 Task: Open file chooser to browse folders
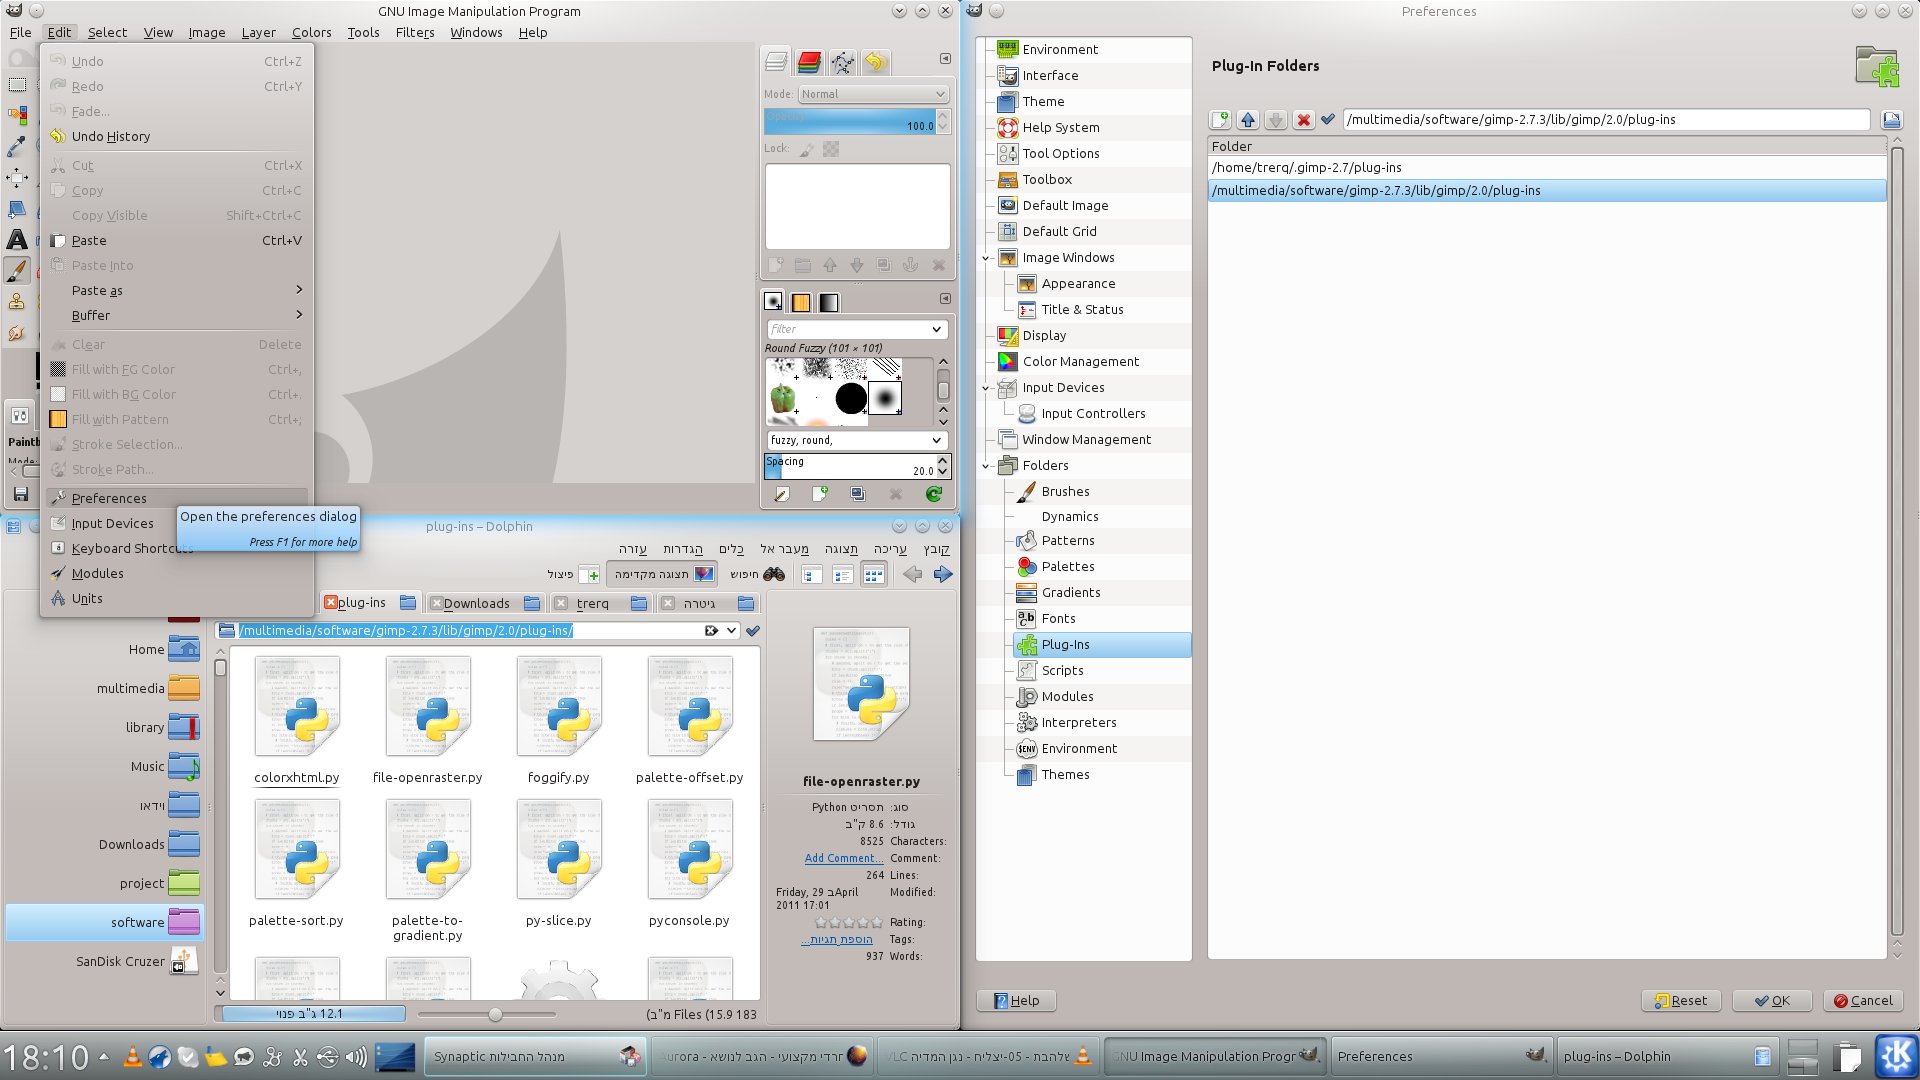(x=1891, y=120)
